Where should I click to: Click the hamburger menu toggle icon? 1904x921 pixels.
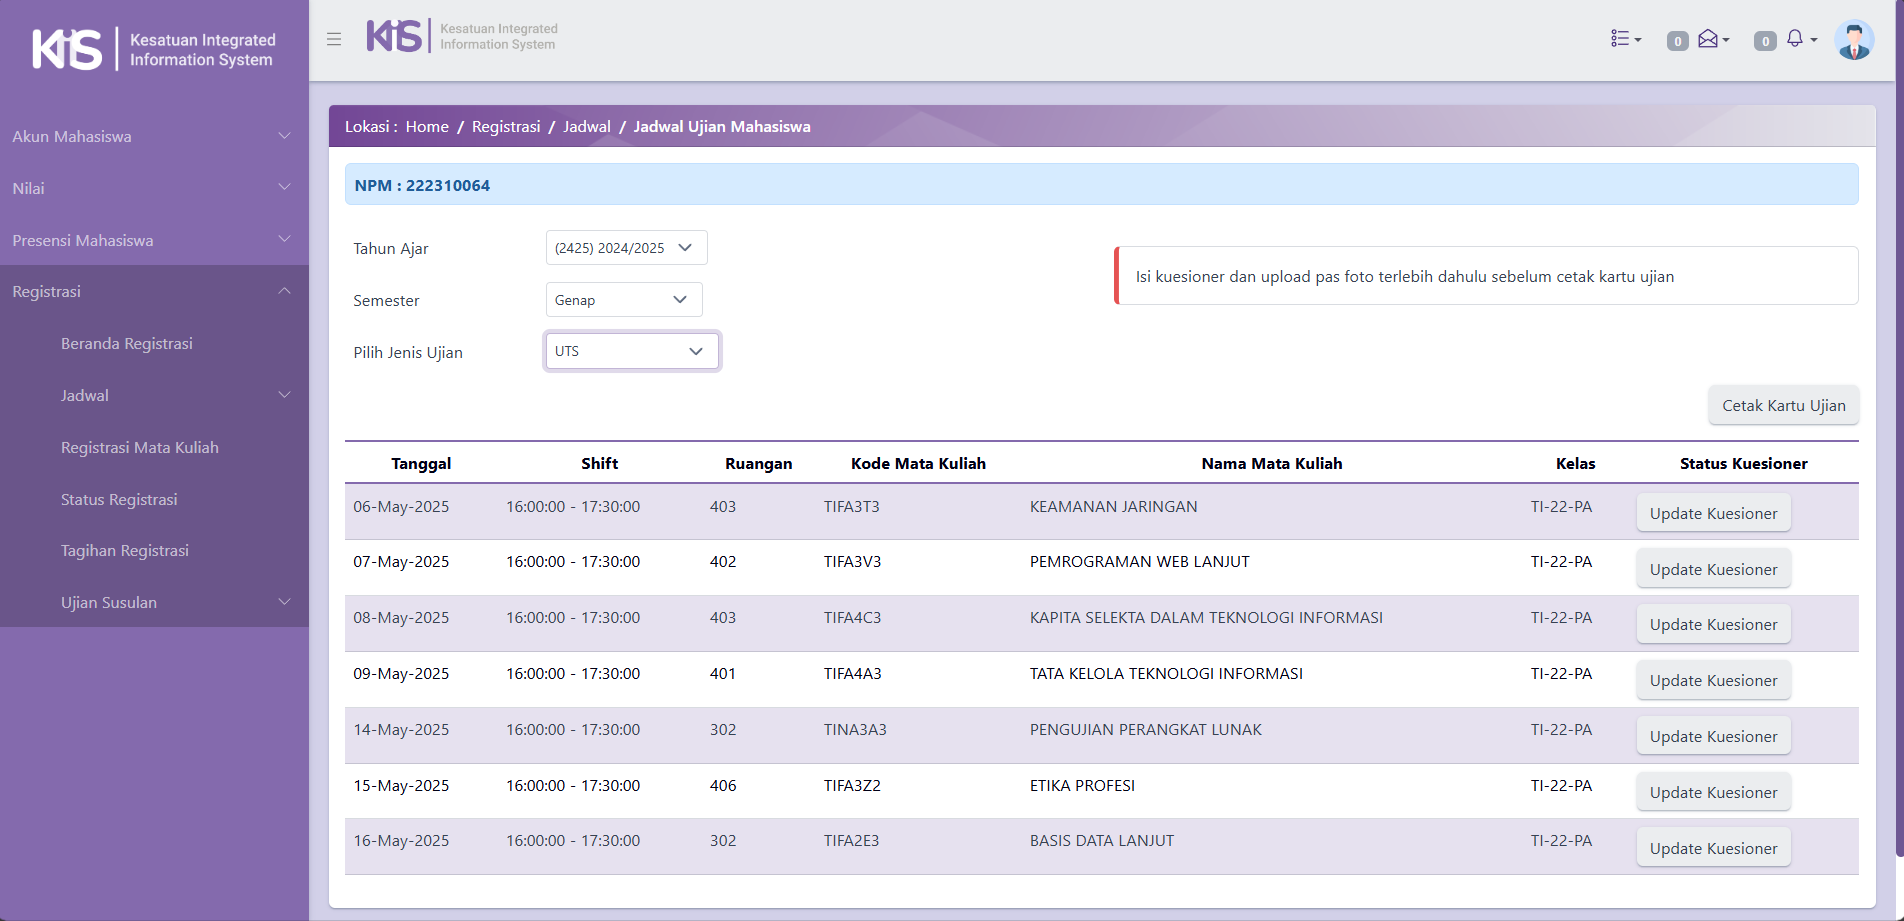(334, 39)
